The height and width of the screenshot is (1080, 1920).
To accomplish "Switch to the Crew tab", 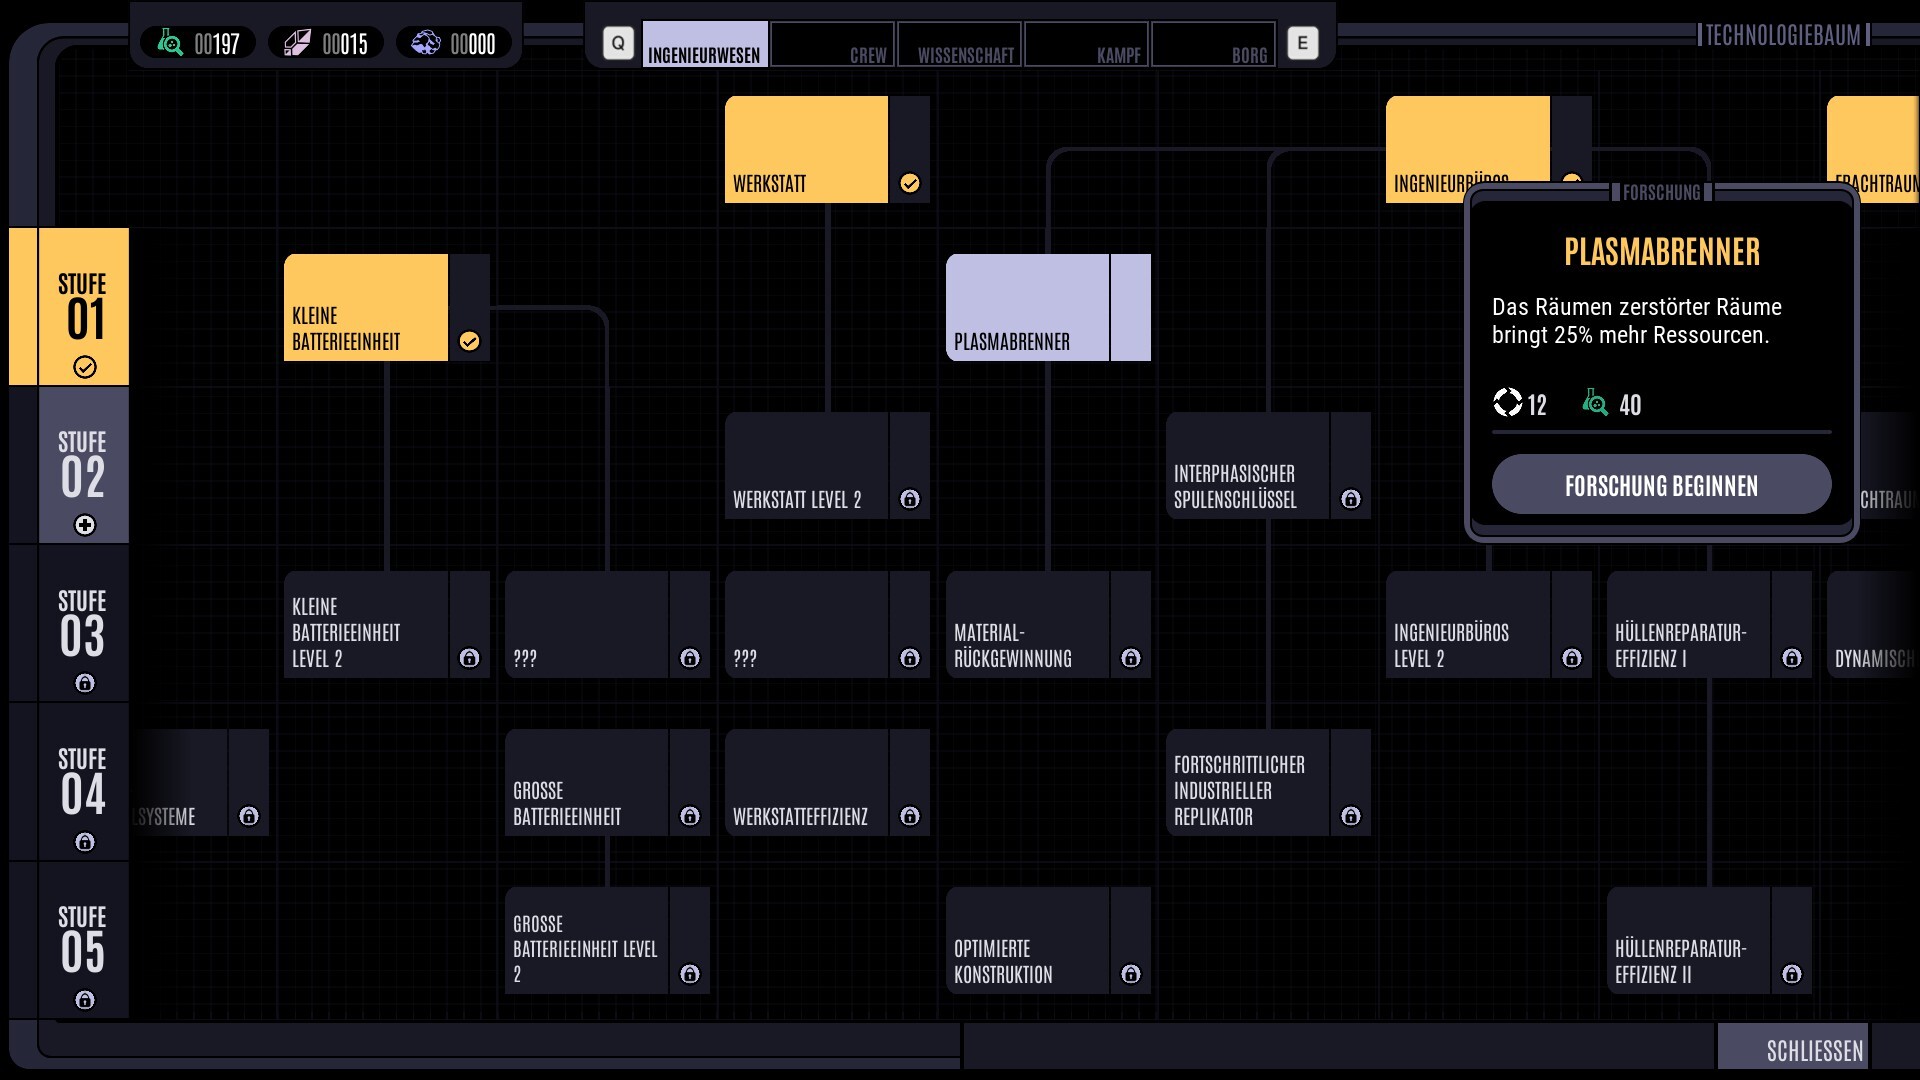I will coord(832,44).
